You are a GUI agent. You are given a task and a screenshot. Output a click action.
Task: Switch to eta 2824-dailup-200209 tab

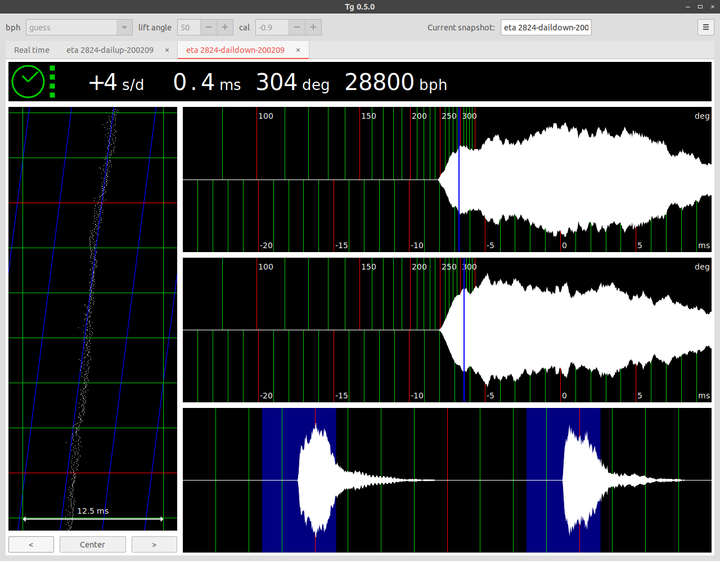click(x=110, y=50)
